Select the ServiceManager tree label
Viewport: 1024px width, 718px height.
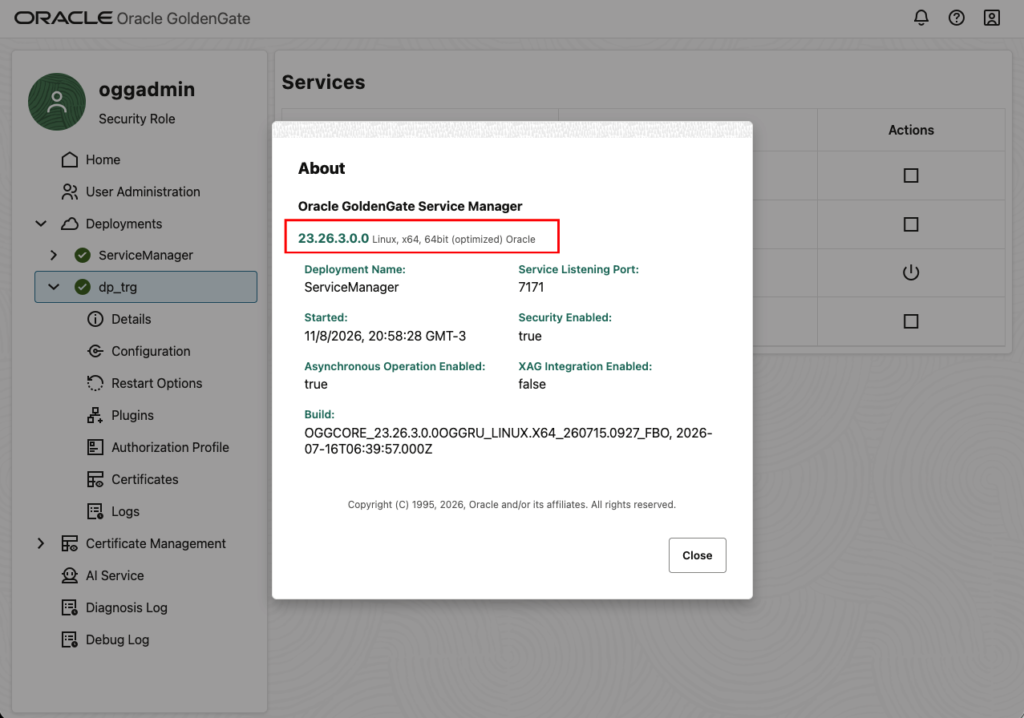point(146,255)
